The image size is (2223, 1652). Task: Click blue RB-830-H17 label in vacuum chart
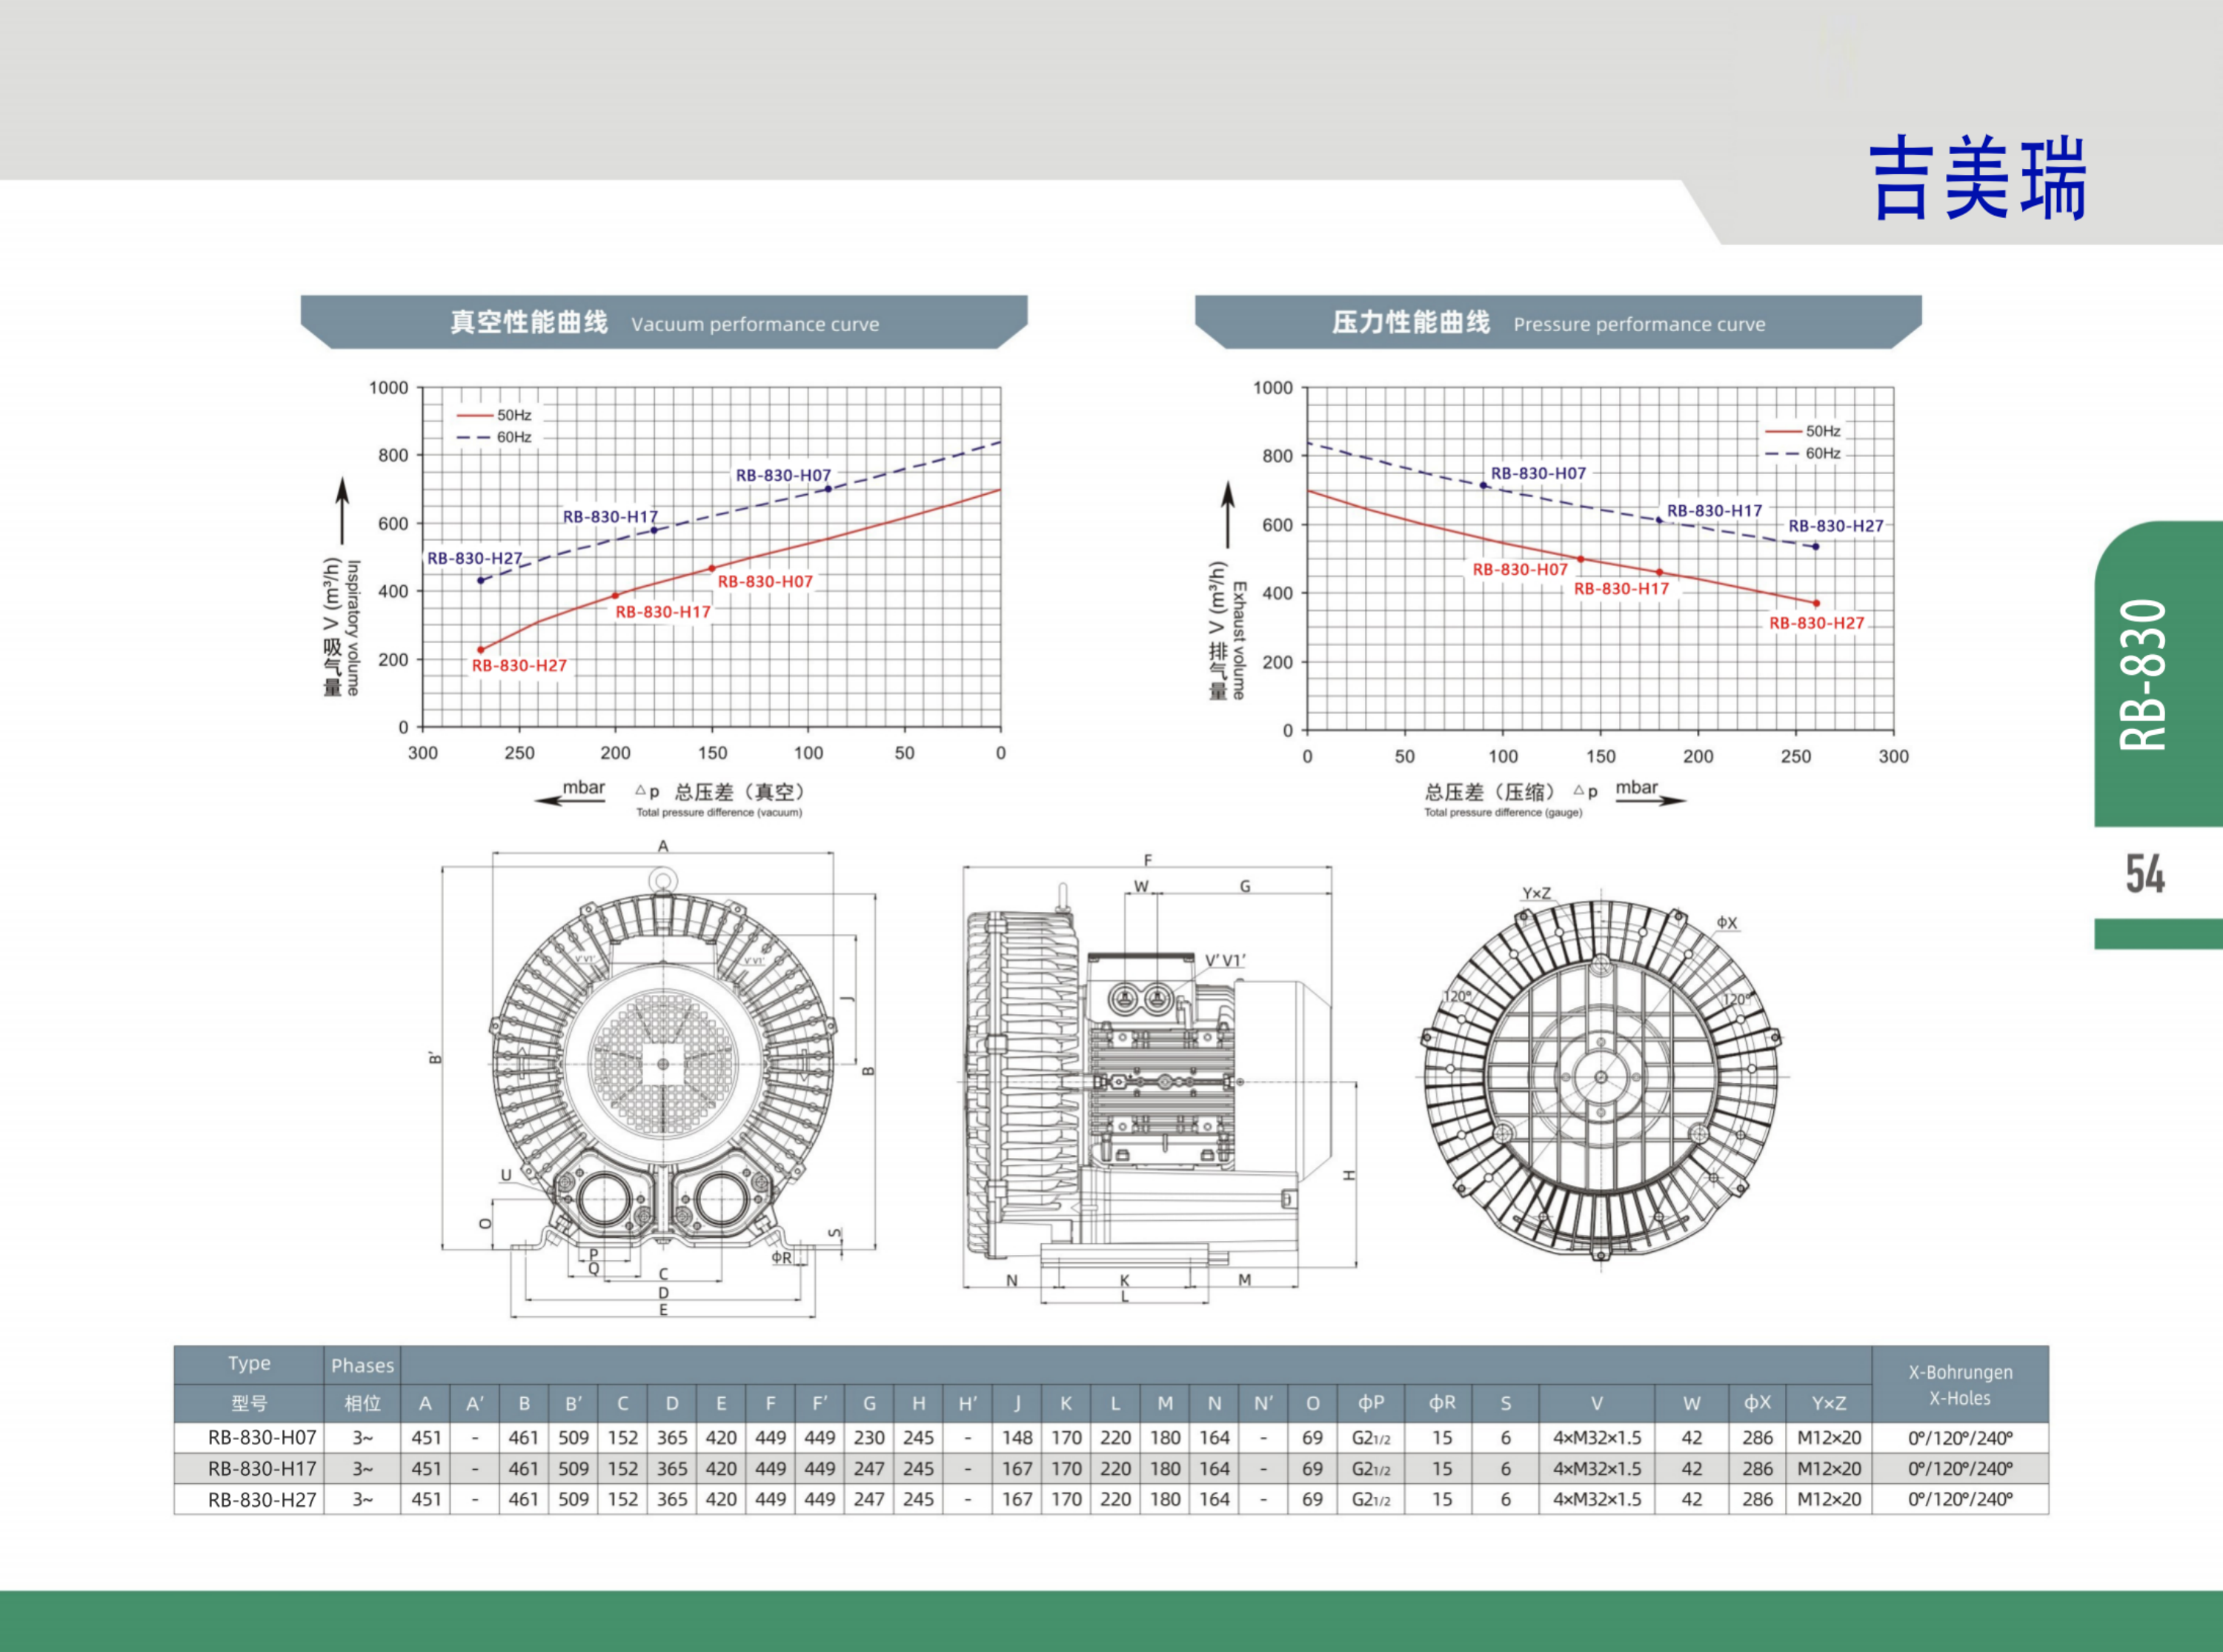pyautogui.click(x=610, y=517)
